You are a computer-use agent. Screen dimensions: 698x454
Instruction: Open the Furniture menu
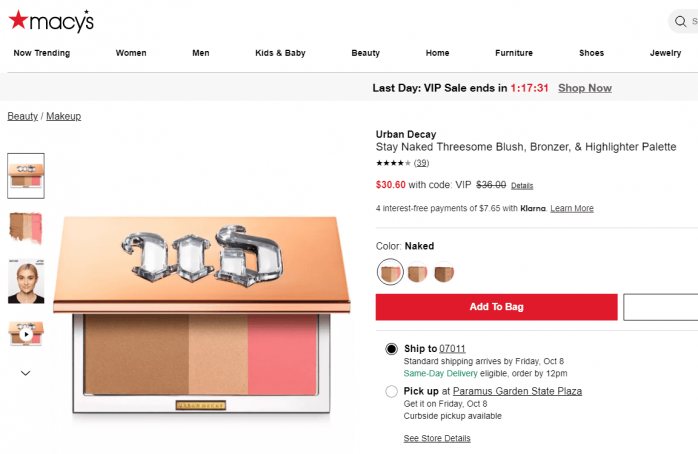[x=514, y=53]
